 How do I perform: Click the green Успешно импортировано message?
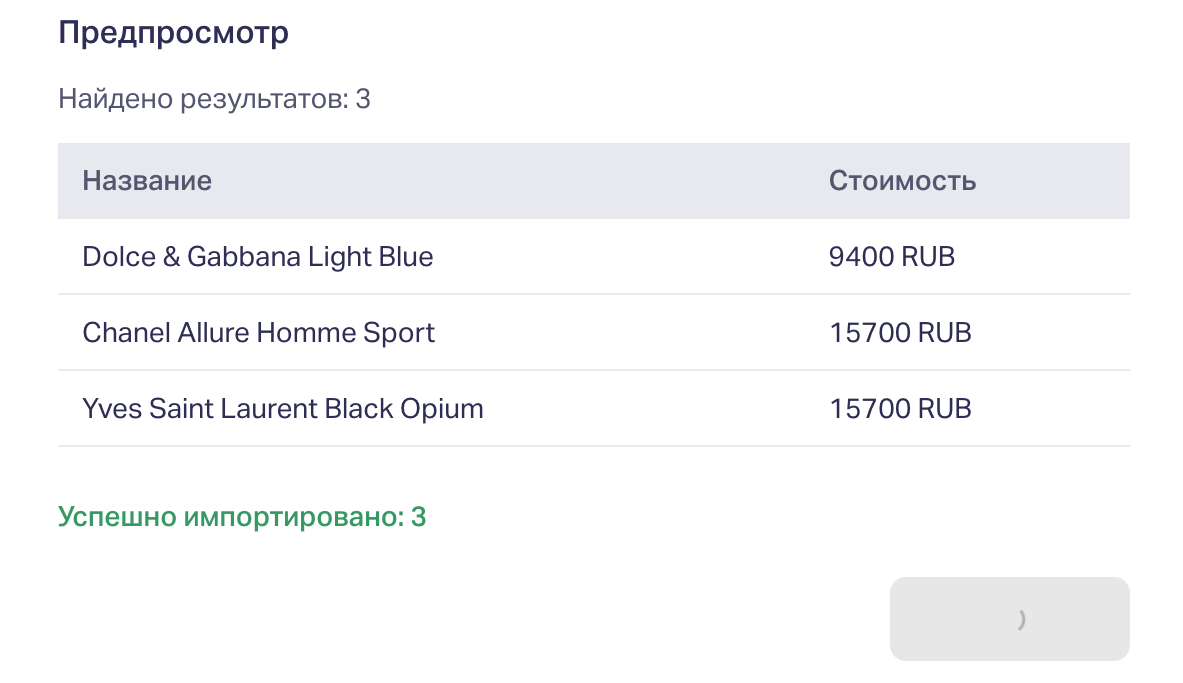241,517
